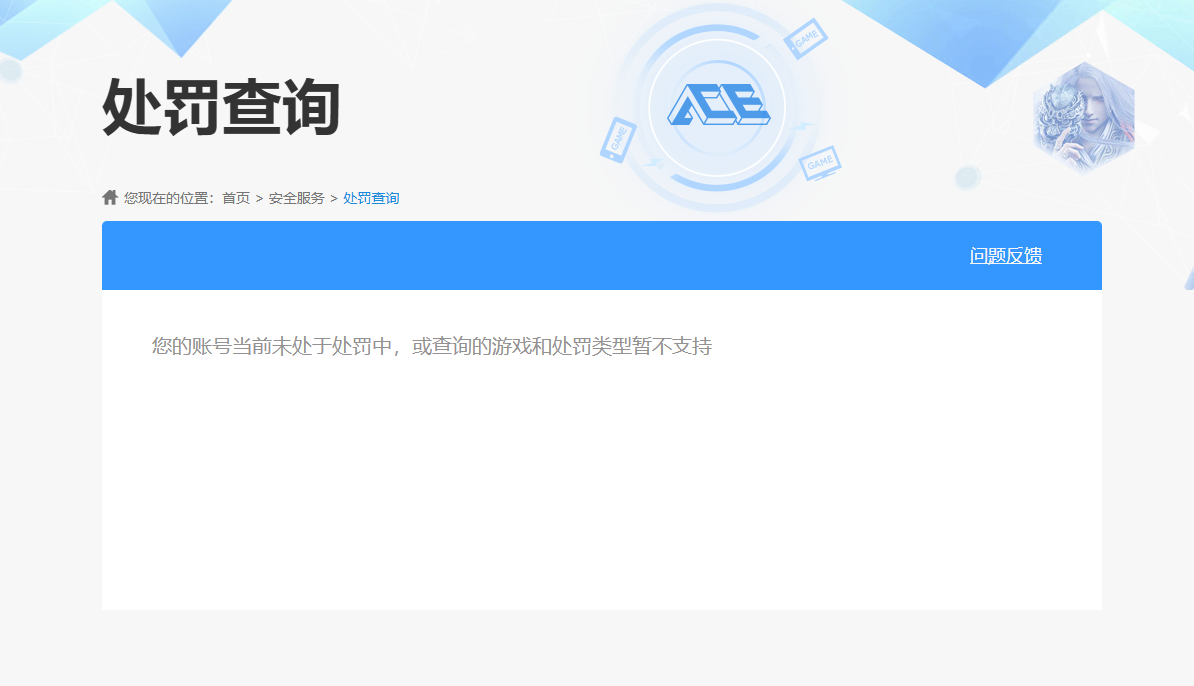The height and width of the screenshot is (686, 1194).
Task: Click the ACE logo in the banner
Action: (717, 105)
